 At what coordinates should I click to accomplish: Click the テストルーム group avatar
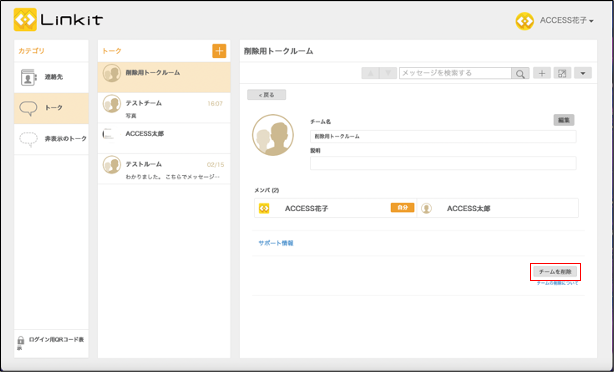(112, 165)
